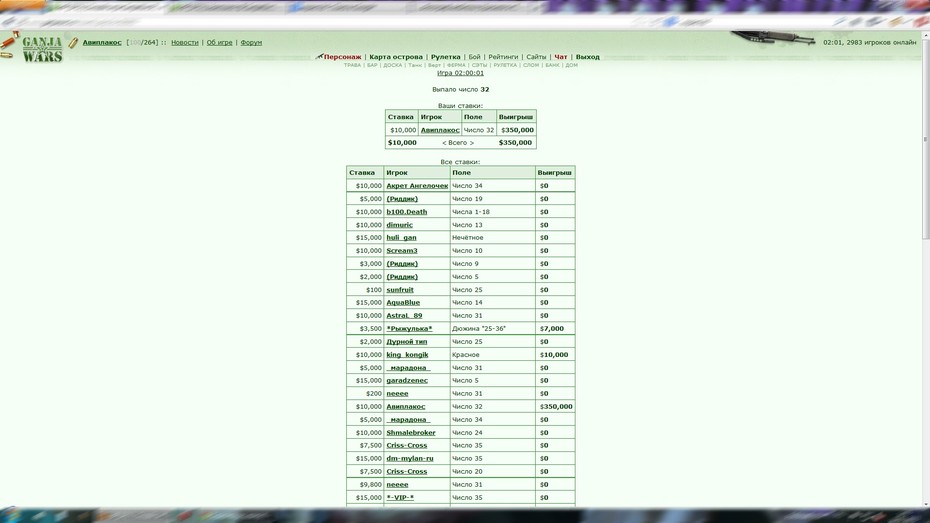Click the Числа 1-18 cell
Viewport: 930px width, 523px height.
point(492,212)
